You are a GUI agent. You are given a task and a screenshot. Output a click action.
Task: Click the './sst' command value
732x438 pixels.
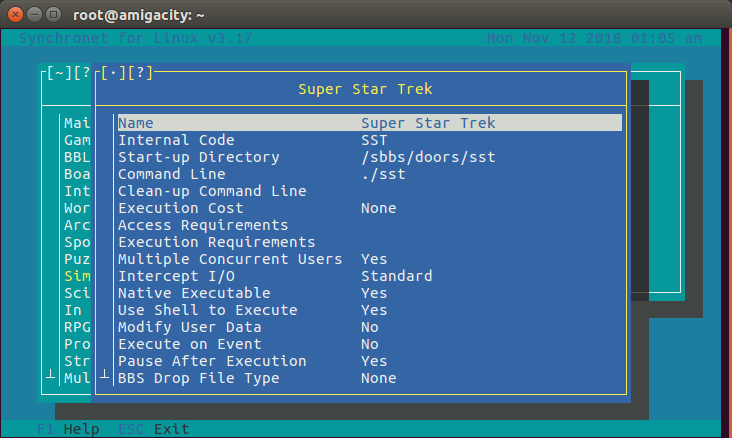tap(383, 174)
